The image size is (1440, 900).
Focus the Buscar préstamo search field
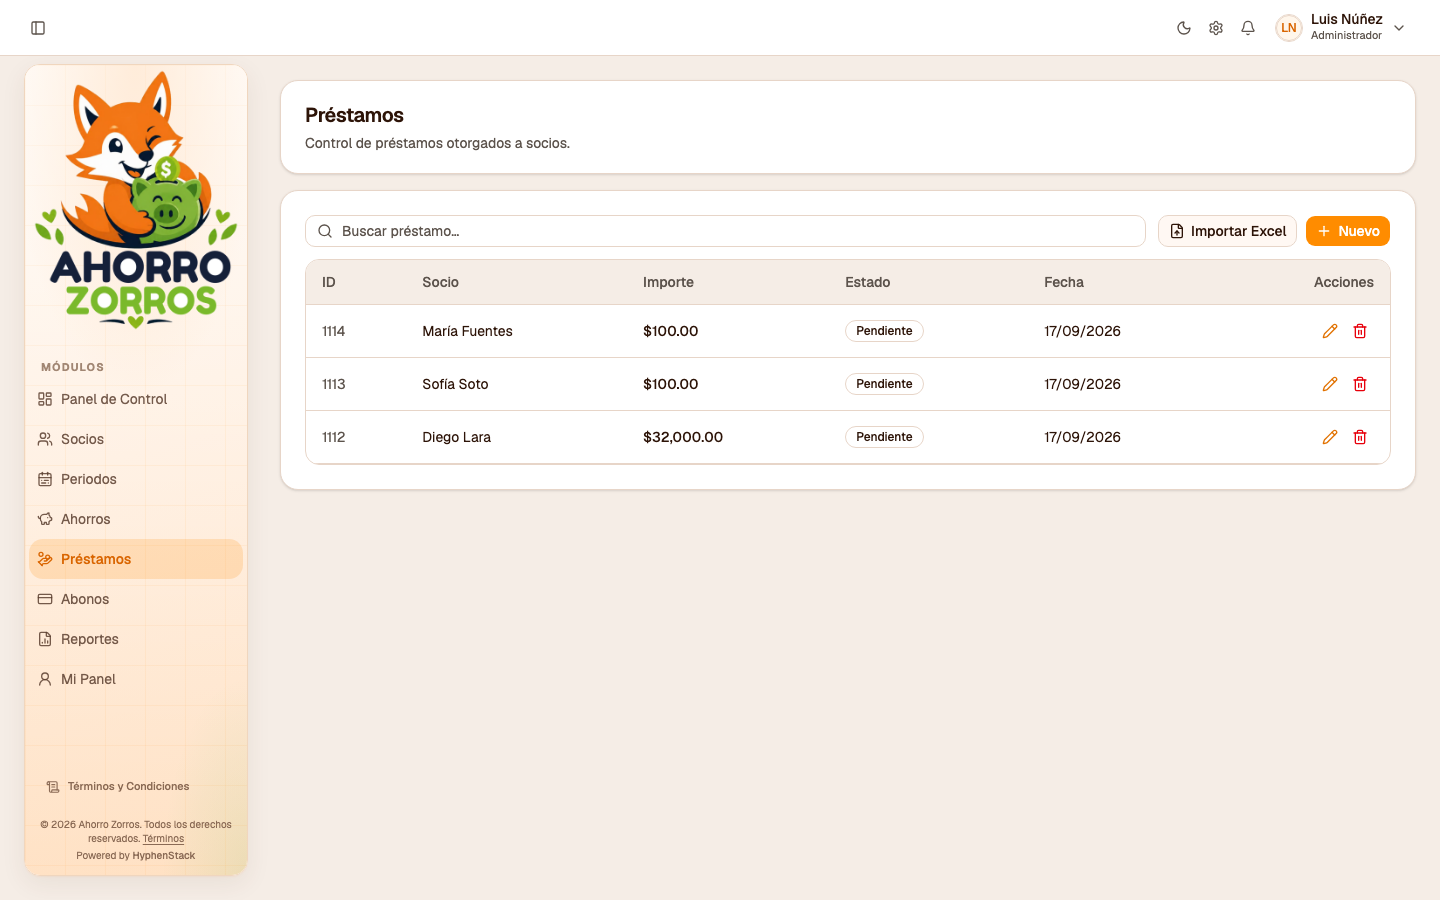point(725,231)
